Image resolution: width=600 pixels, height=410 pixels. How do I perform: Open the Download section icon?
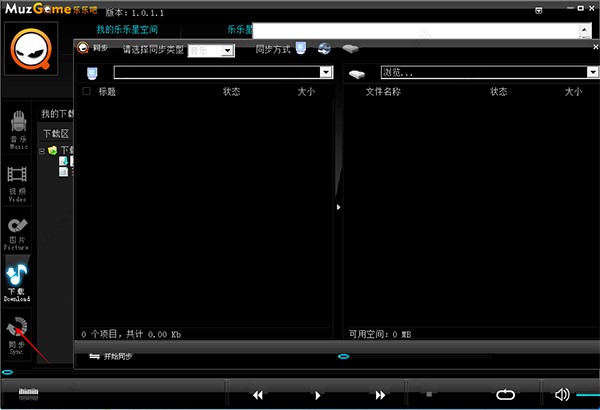click(x=17, y=282)
